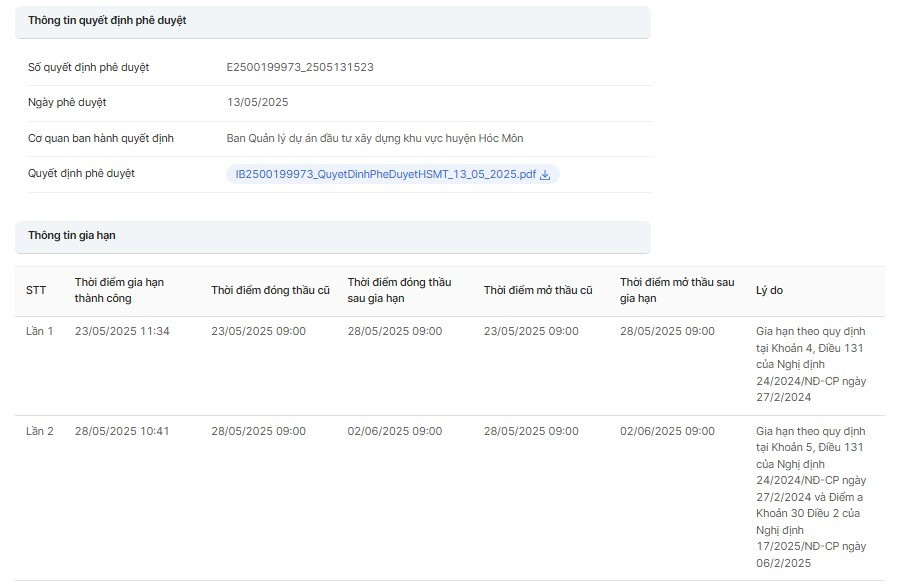Click the STT column header
The width and height of the screenshot is (903, 586).
[36, 291]
